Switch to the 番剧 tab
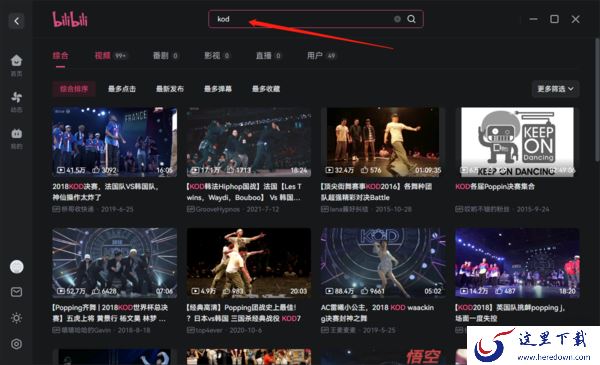Screen dimensions: 600x365 point(165,56)
